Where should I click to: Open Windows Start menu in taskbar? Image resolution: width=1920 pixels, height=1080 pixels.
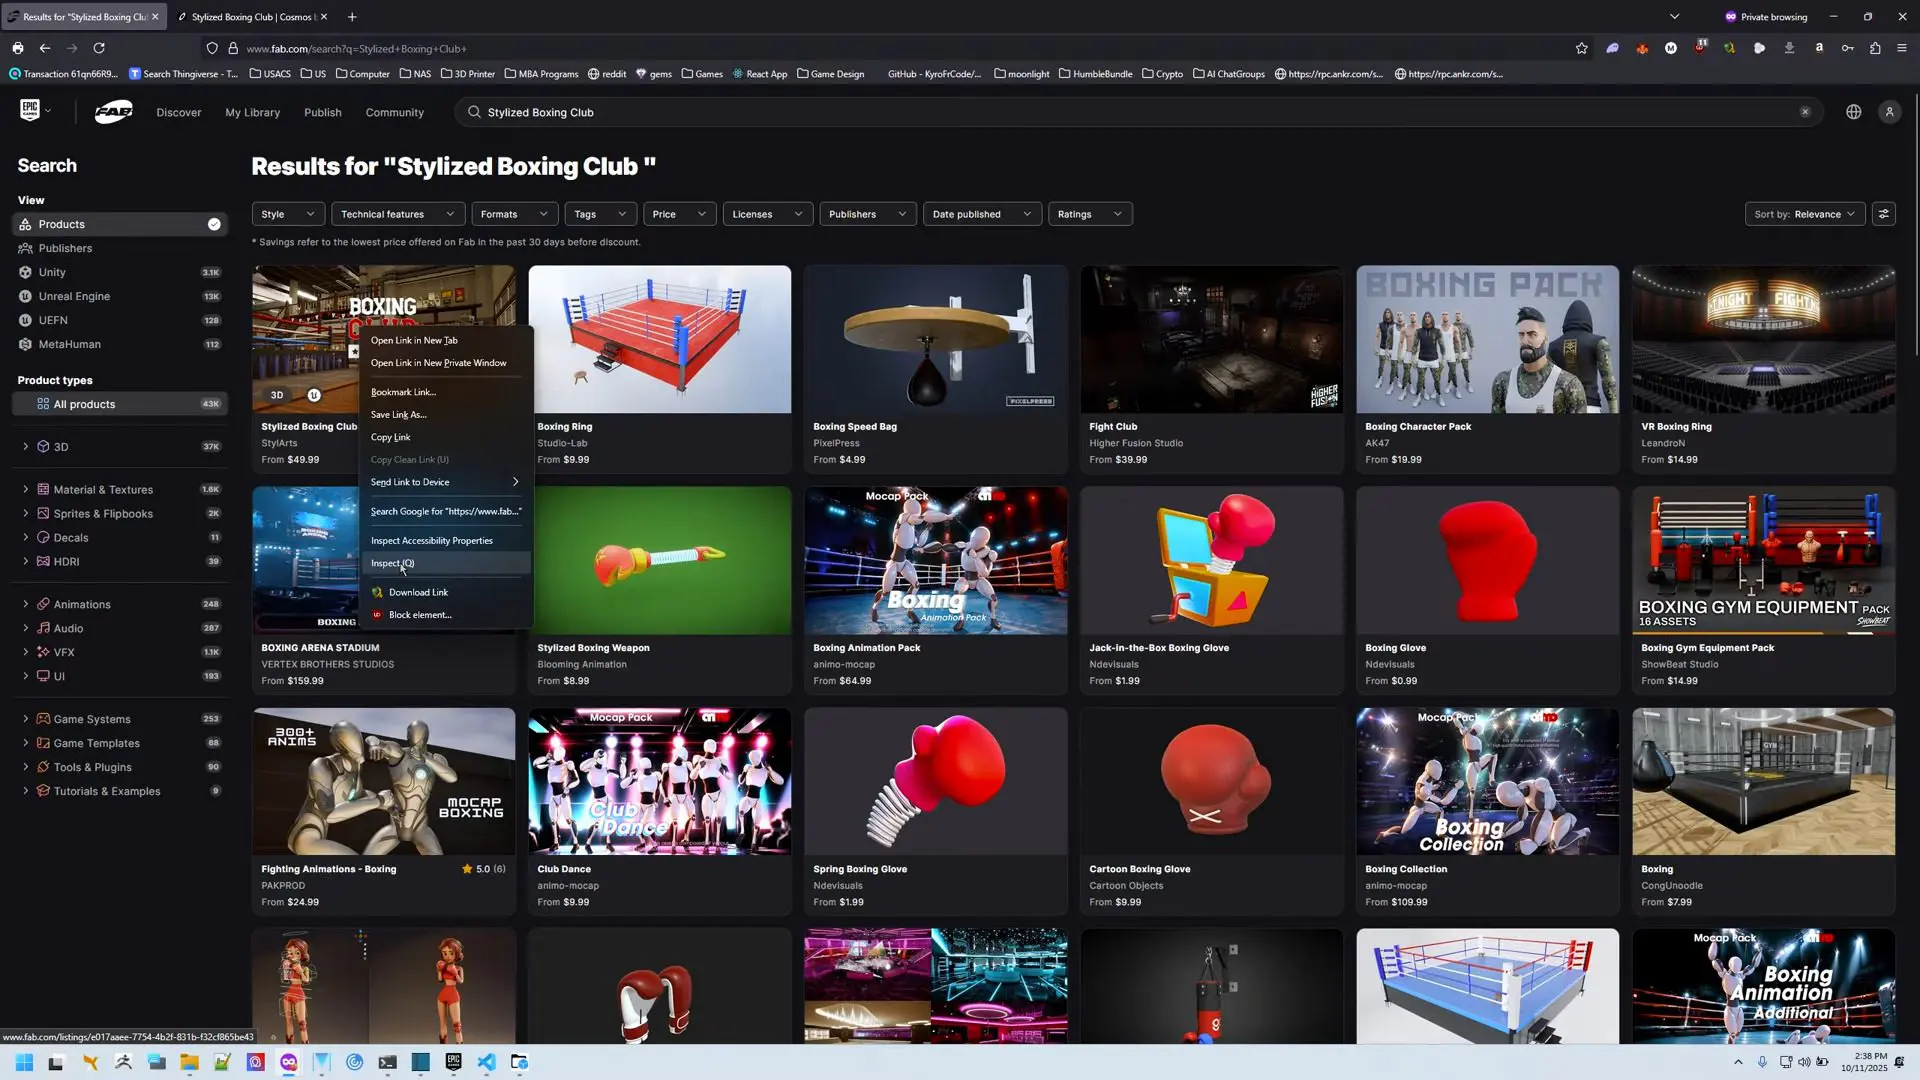pos(24,1062)
